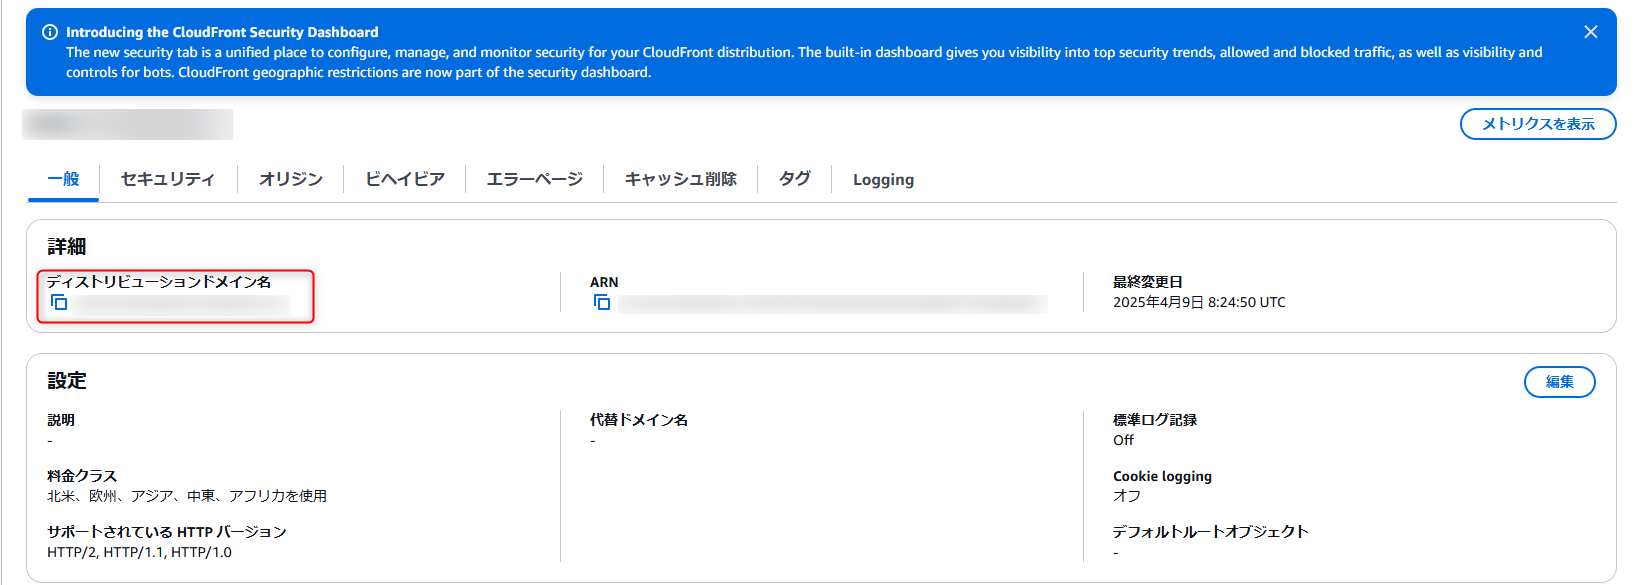Viewport: 1636px width, 585px height.
Task: Click the supported HTTP versions value
Action: [x=139, y=552]
